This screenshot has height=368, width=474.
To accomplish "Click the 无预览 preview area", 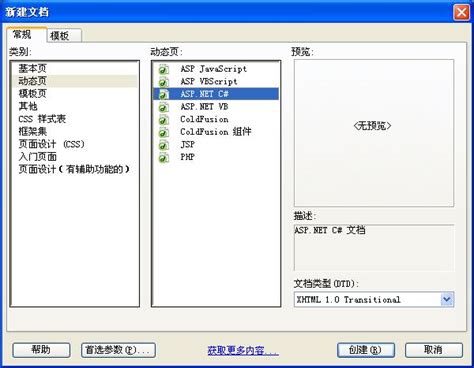I will (374, 133).
